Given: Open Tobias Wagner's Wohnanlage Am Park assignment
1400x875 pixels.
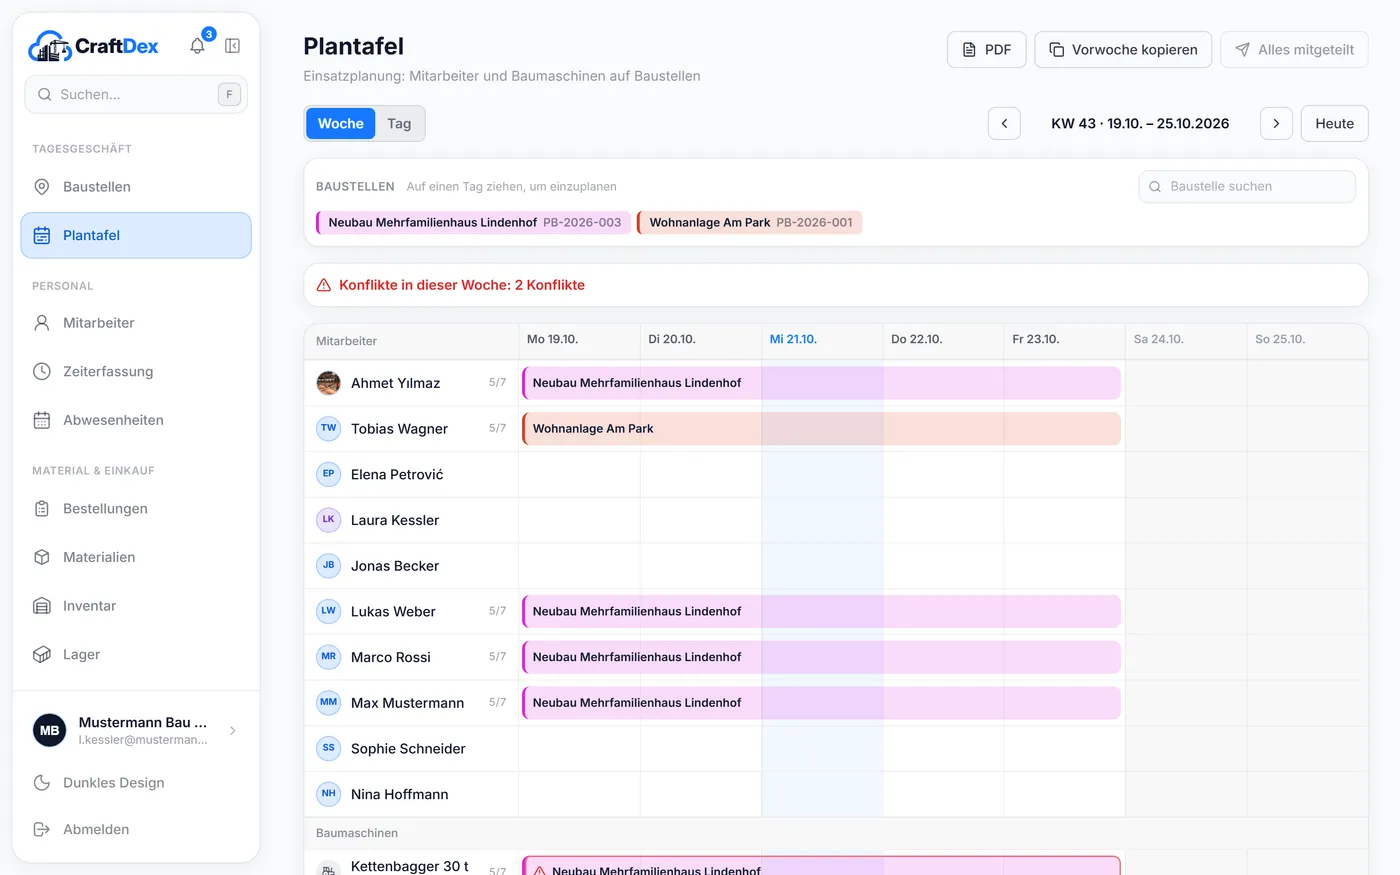Looking at the screenshot, I should click(821, 429).
